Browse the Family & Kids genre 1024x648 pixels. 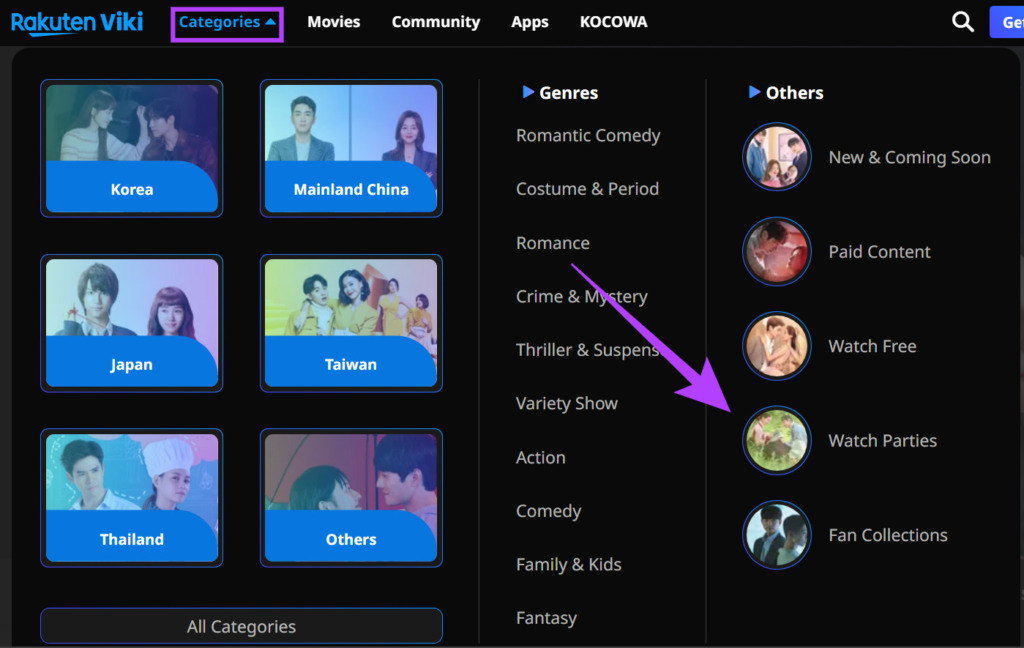pyautogui.click(x=568, y=565)
